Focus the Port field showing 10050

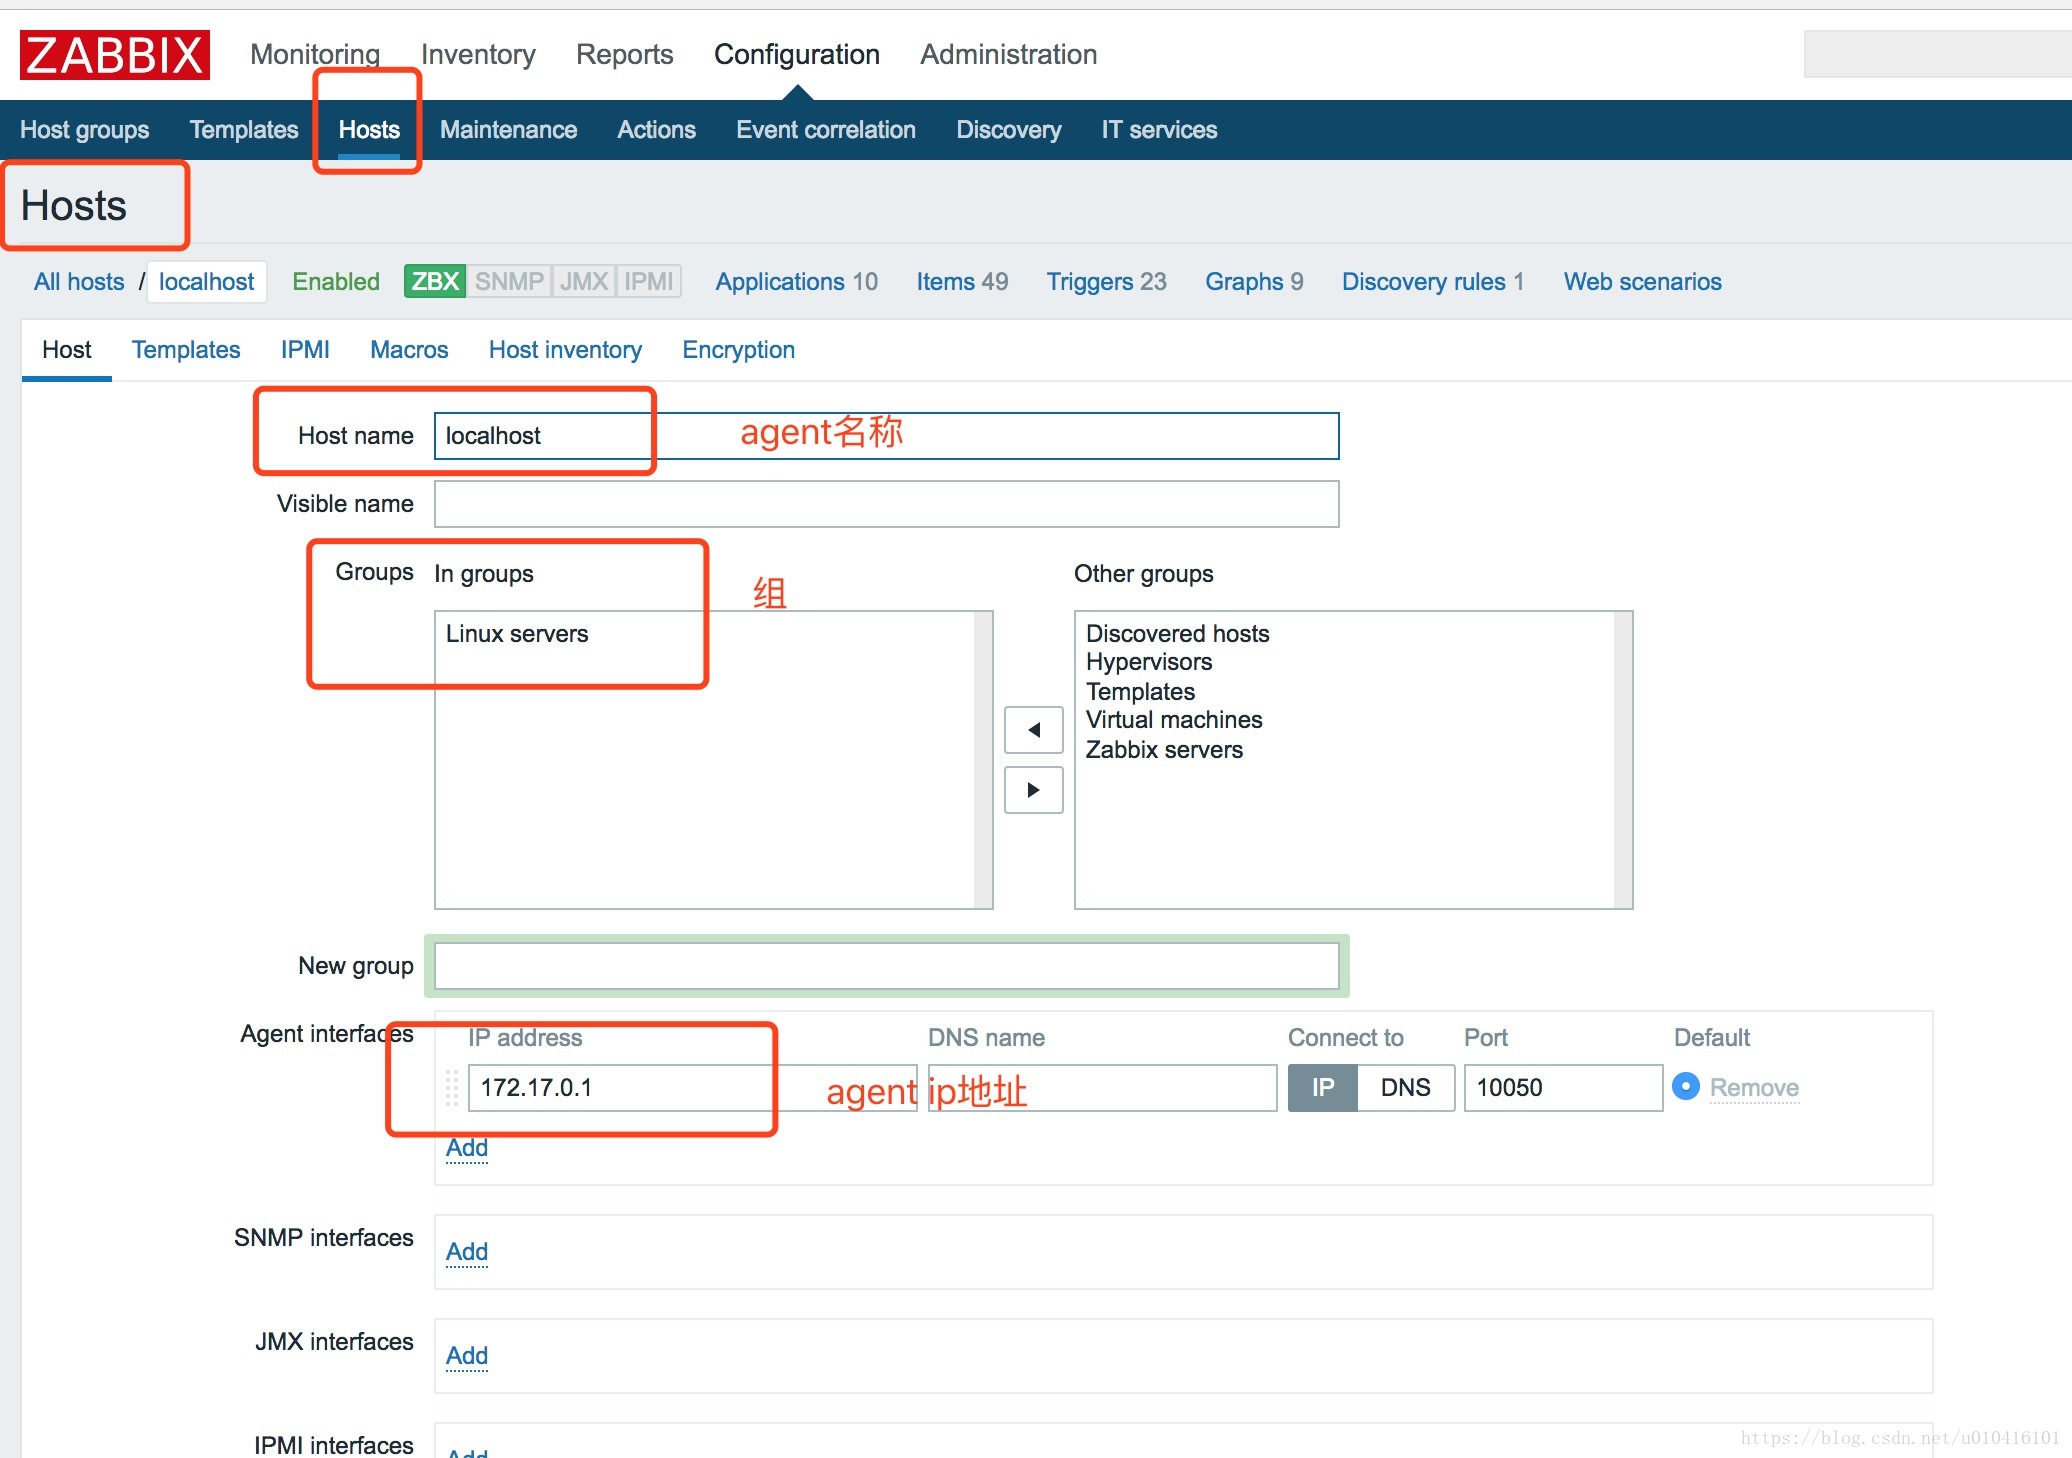[1563, 1088]
